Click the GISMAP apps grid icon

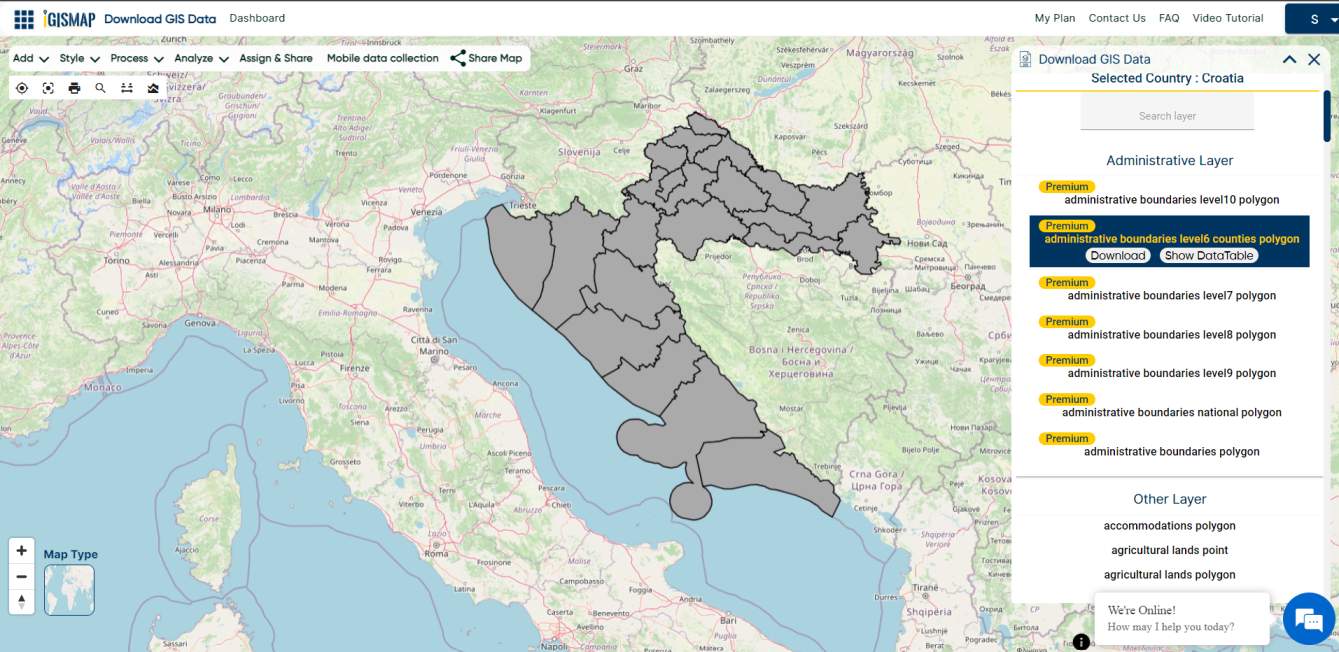(22, 17)
